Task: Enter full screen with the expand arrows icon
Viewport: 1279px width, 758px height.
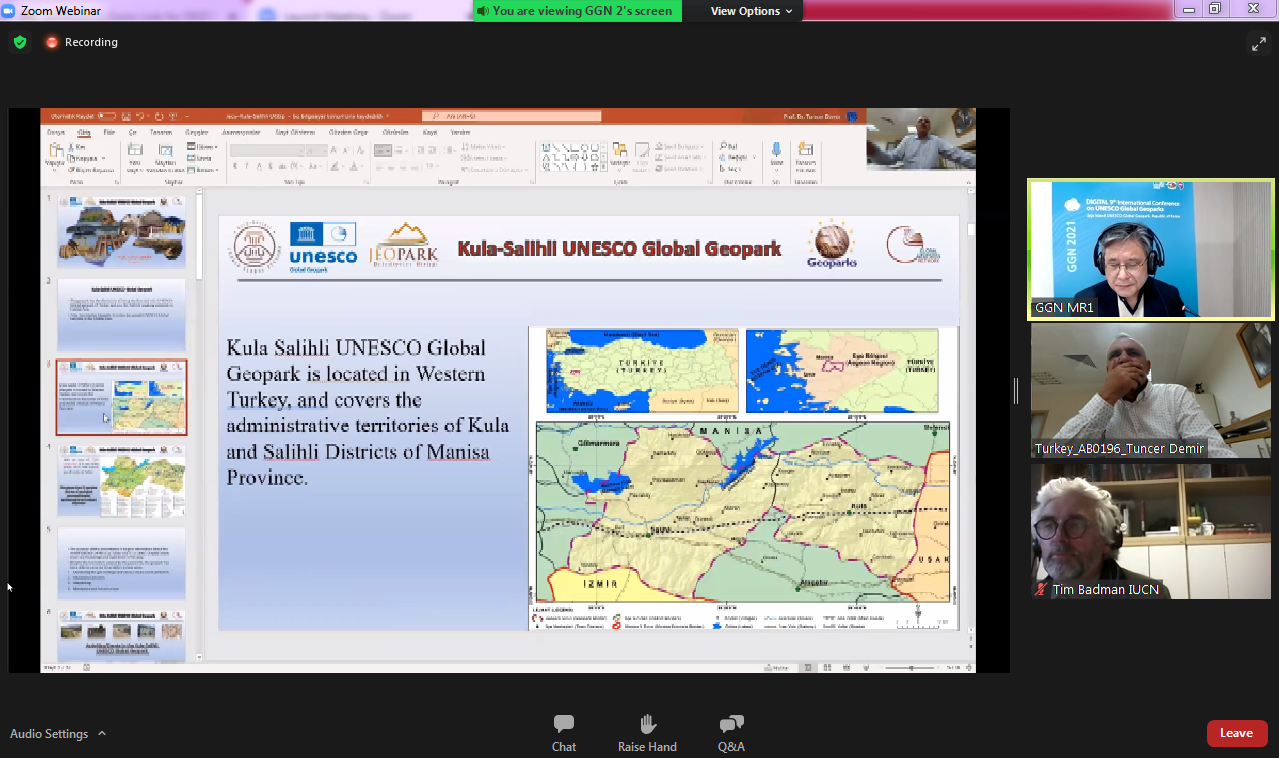Action: pos(1258,43)
